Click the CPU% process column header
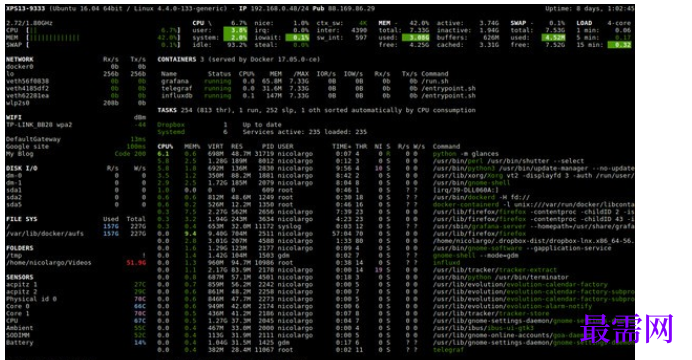692x360 pixels. point(165,146)
